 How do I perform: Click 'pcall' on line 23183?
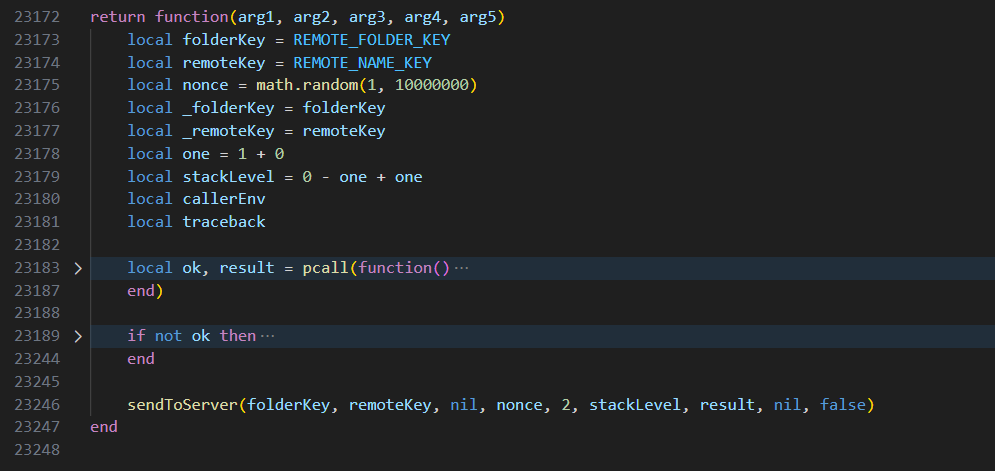point(326,268)
